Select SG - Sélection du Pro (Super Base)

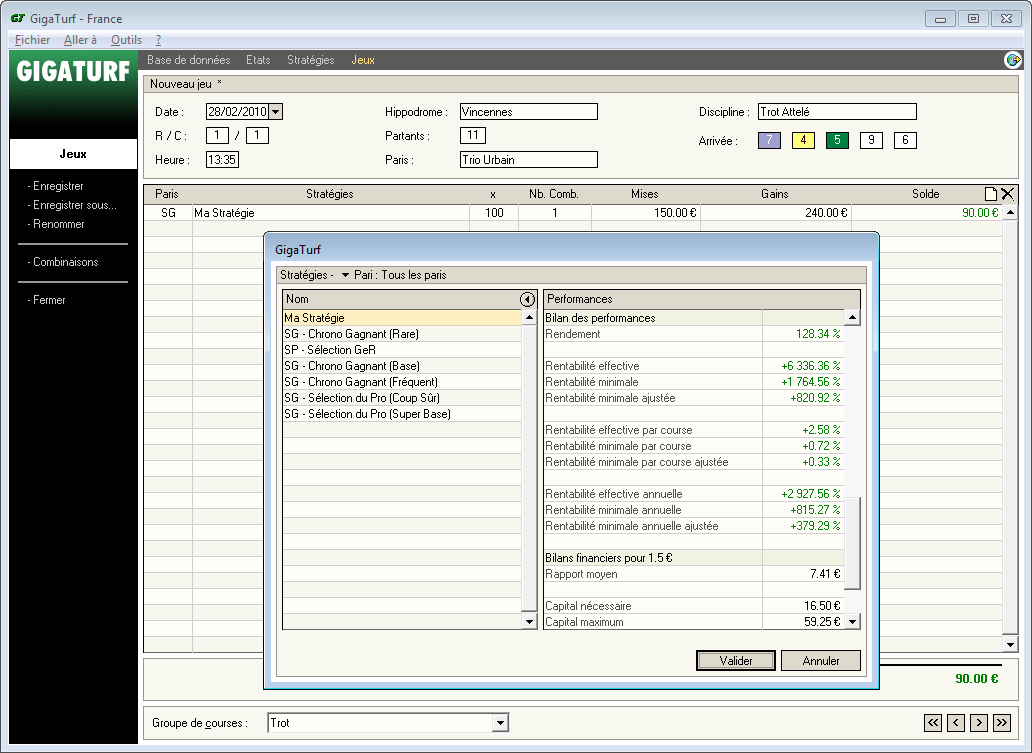(402, 414)
